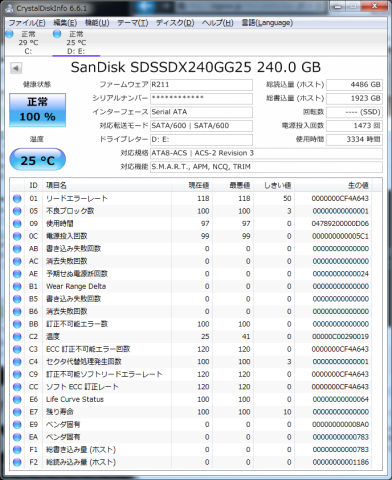Open the ディスク(D) menu

pos(175,23)
